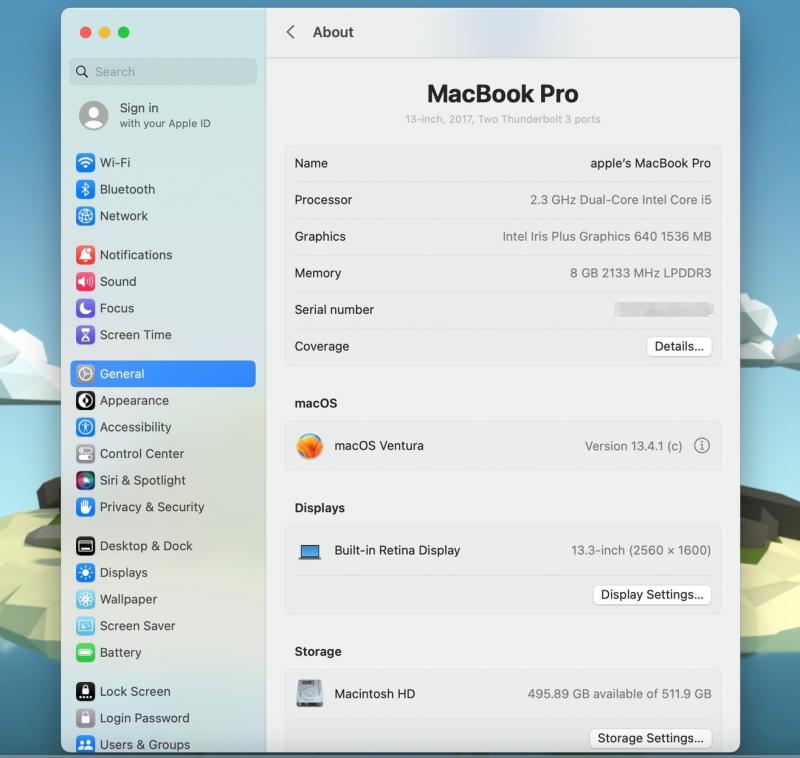This screenshot has height=758, width=800.
Task: Select Control Center in sidebar
Action: pyautogui.click(x=141, y=454)
